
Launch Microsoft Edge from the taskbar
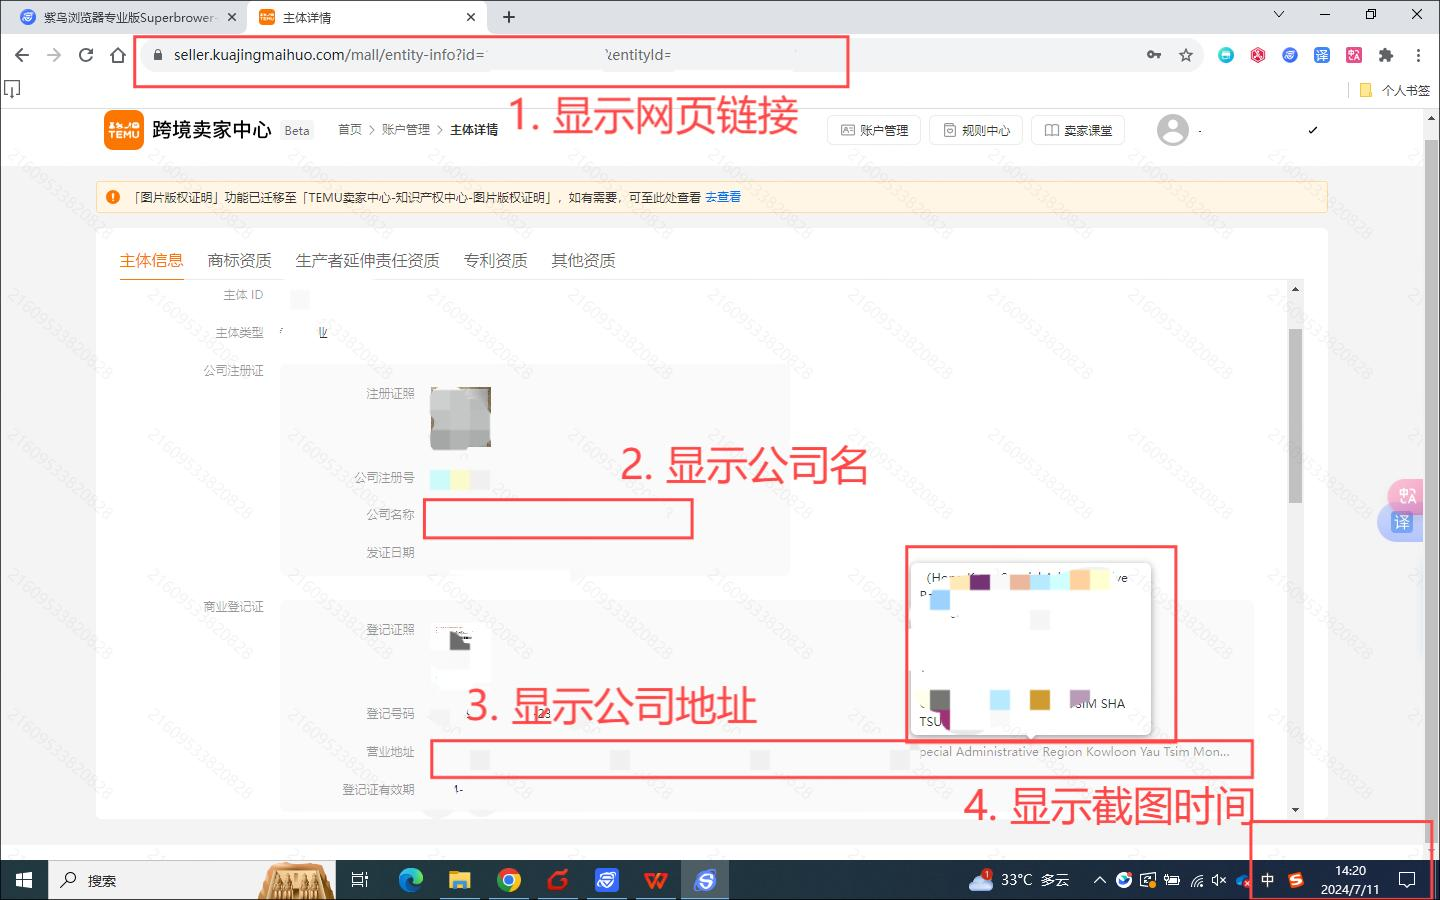[x=410, y=880]
